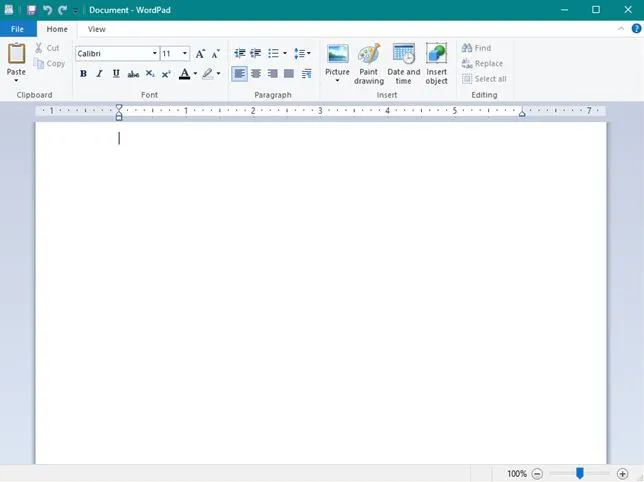Grow font size with the A-up icon
This screenshot has height=482, width=644.
[x=200, y=53]
